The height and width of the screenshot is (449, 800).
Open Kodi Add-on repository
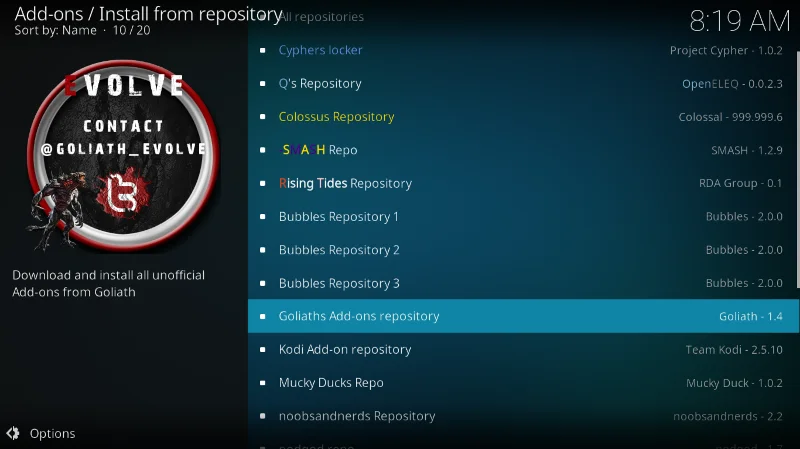pyautogui.click(x=523, y=350)
